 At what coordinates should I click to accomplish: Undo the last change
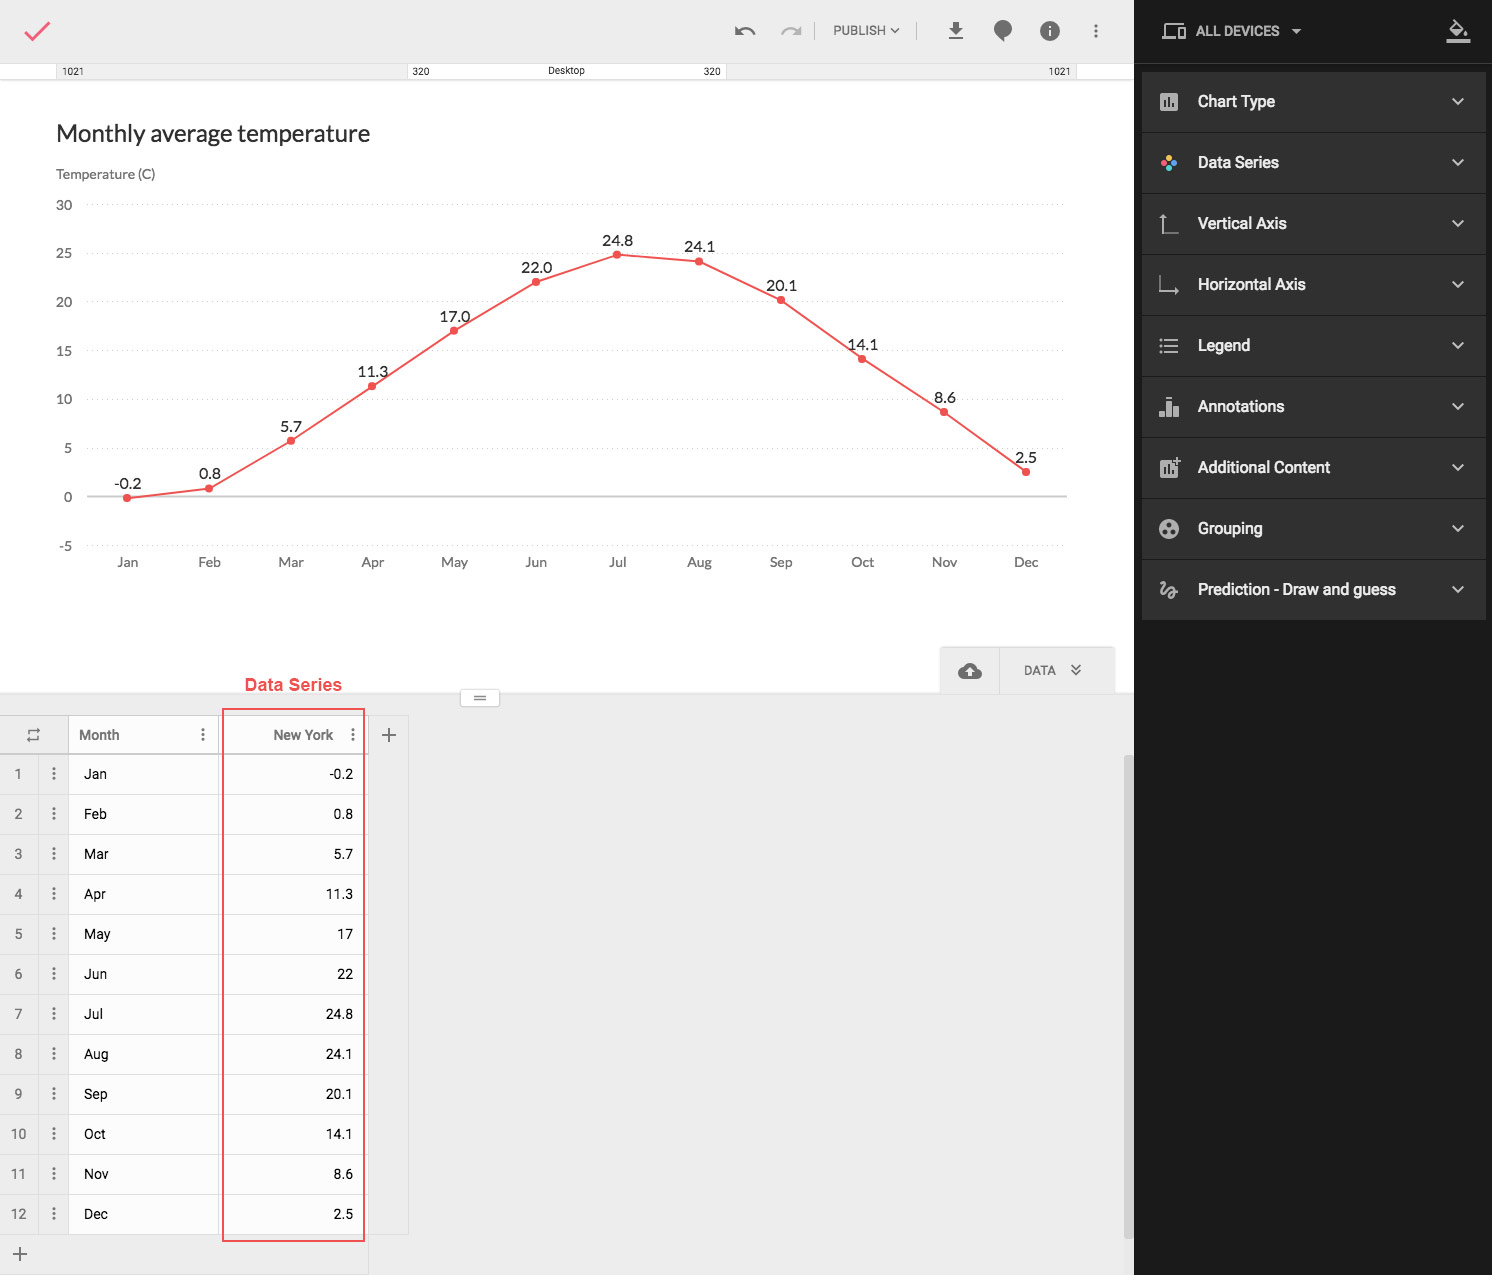[745, 31]
